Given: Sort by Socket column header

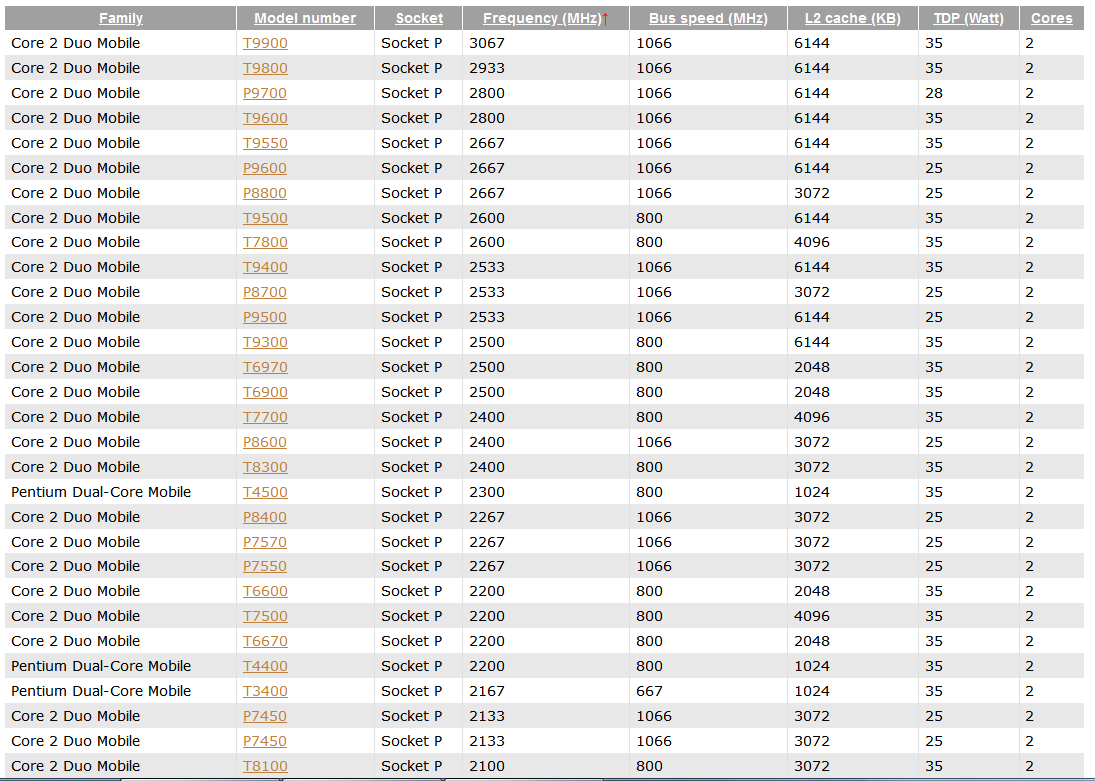Looking at the screenshot, I should 419,18.
